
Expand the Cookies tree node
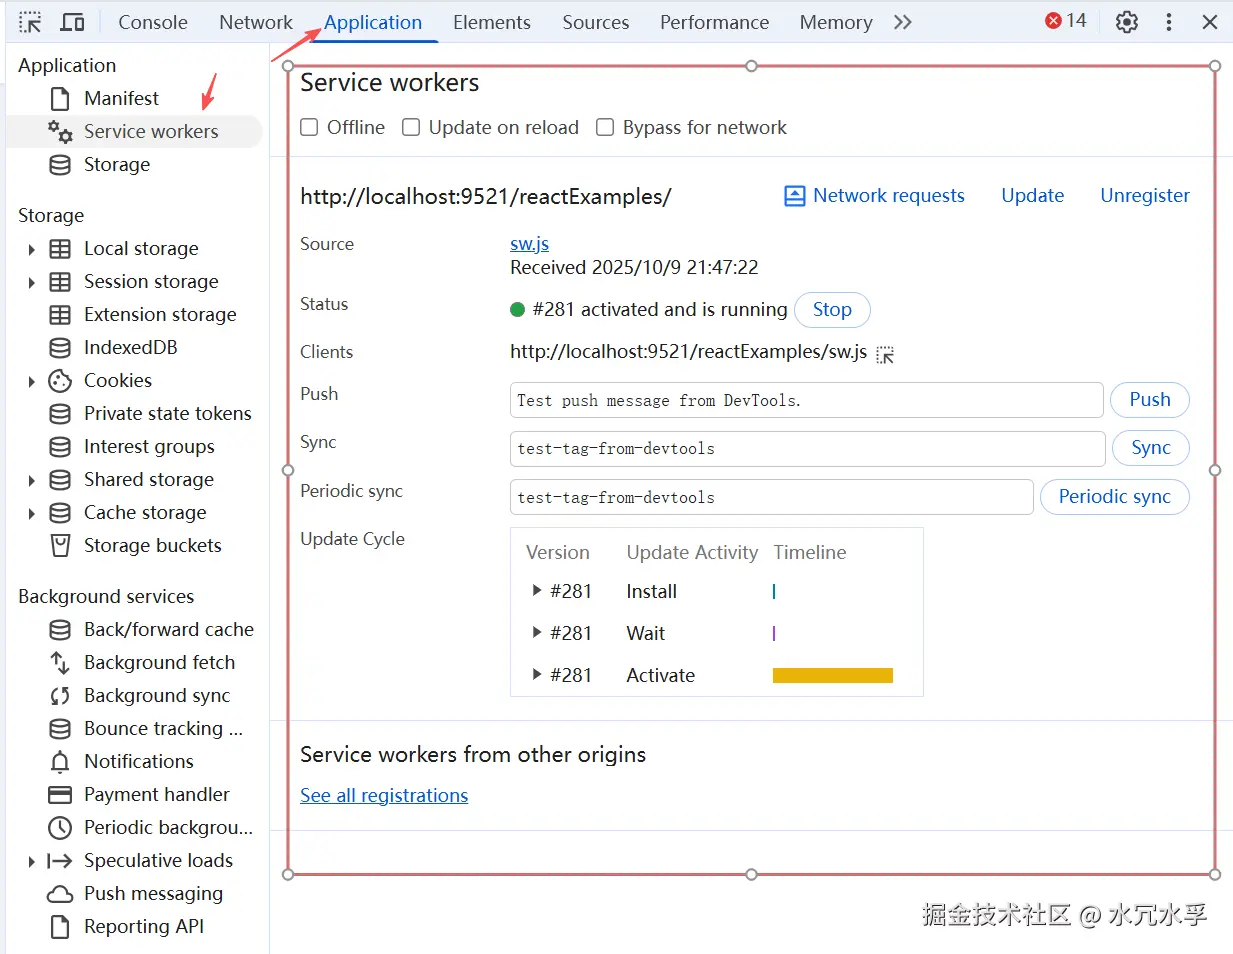[31, 381]
